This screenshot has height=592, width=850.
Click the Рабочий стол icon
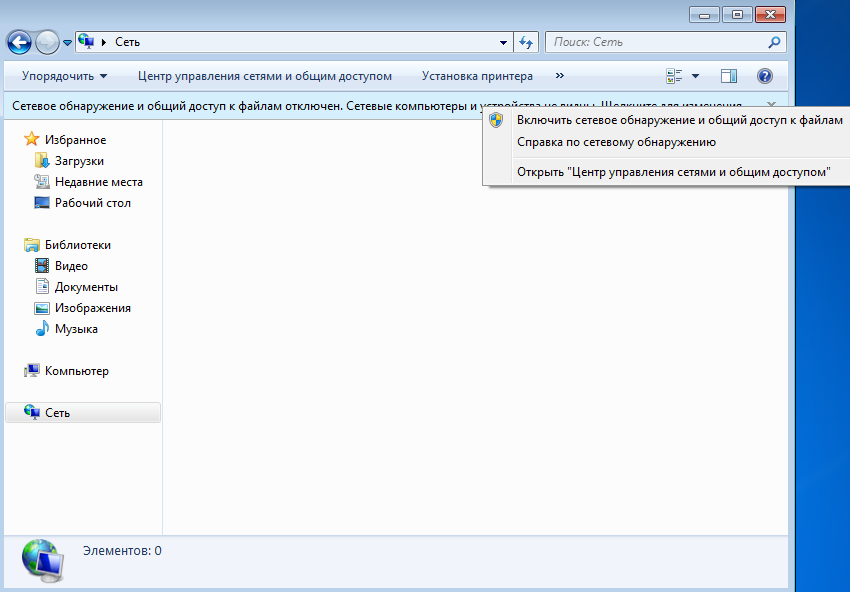(42, 203)
